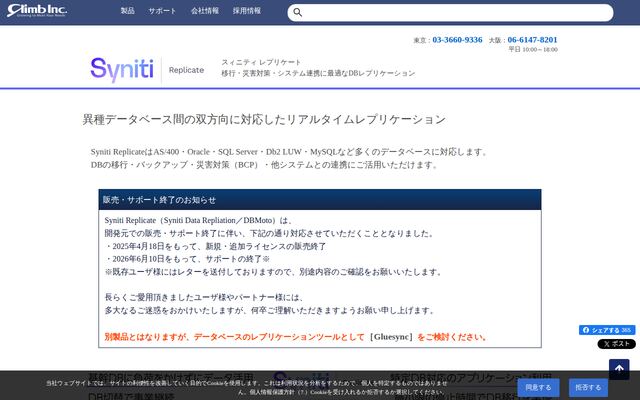Call Tokyo number 03-3660-9336
The height and width of the screenshot is (400, 640).
(x=457, y=40)
